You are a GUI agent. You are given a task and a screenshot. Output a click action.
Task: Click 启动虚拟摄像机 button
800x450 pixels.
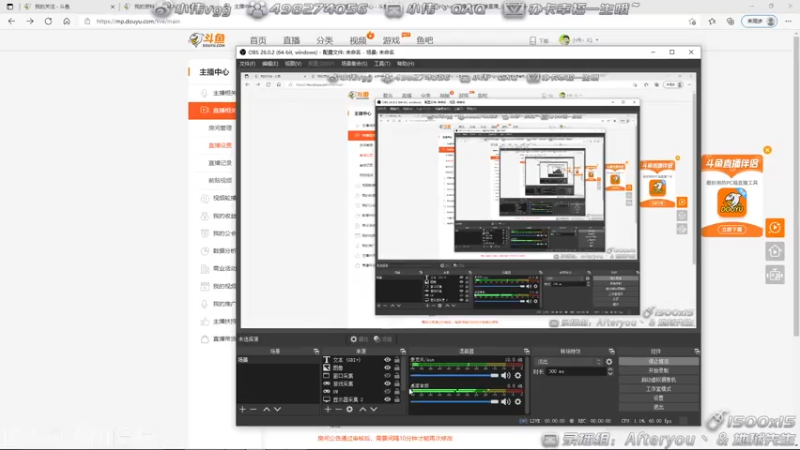tap(658, 380)
